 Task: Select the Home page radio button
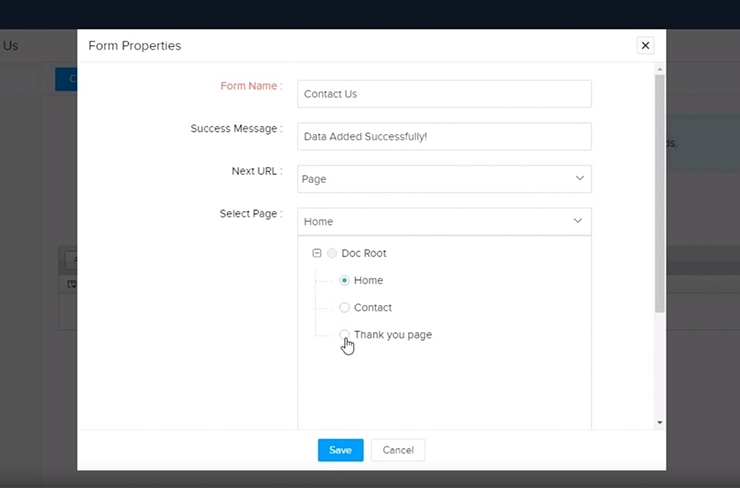point(344,281)
